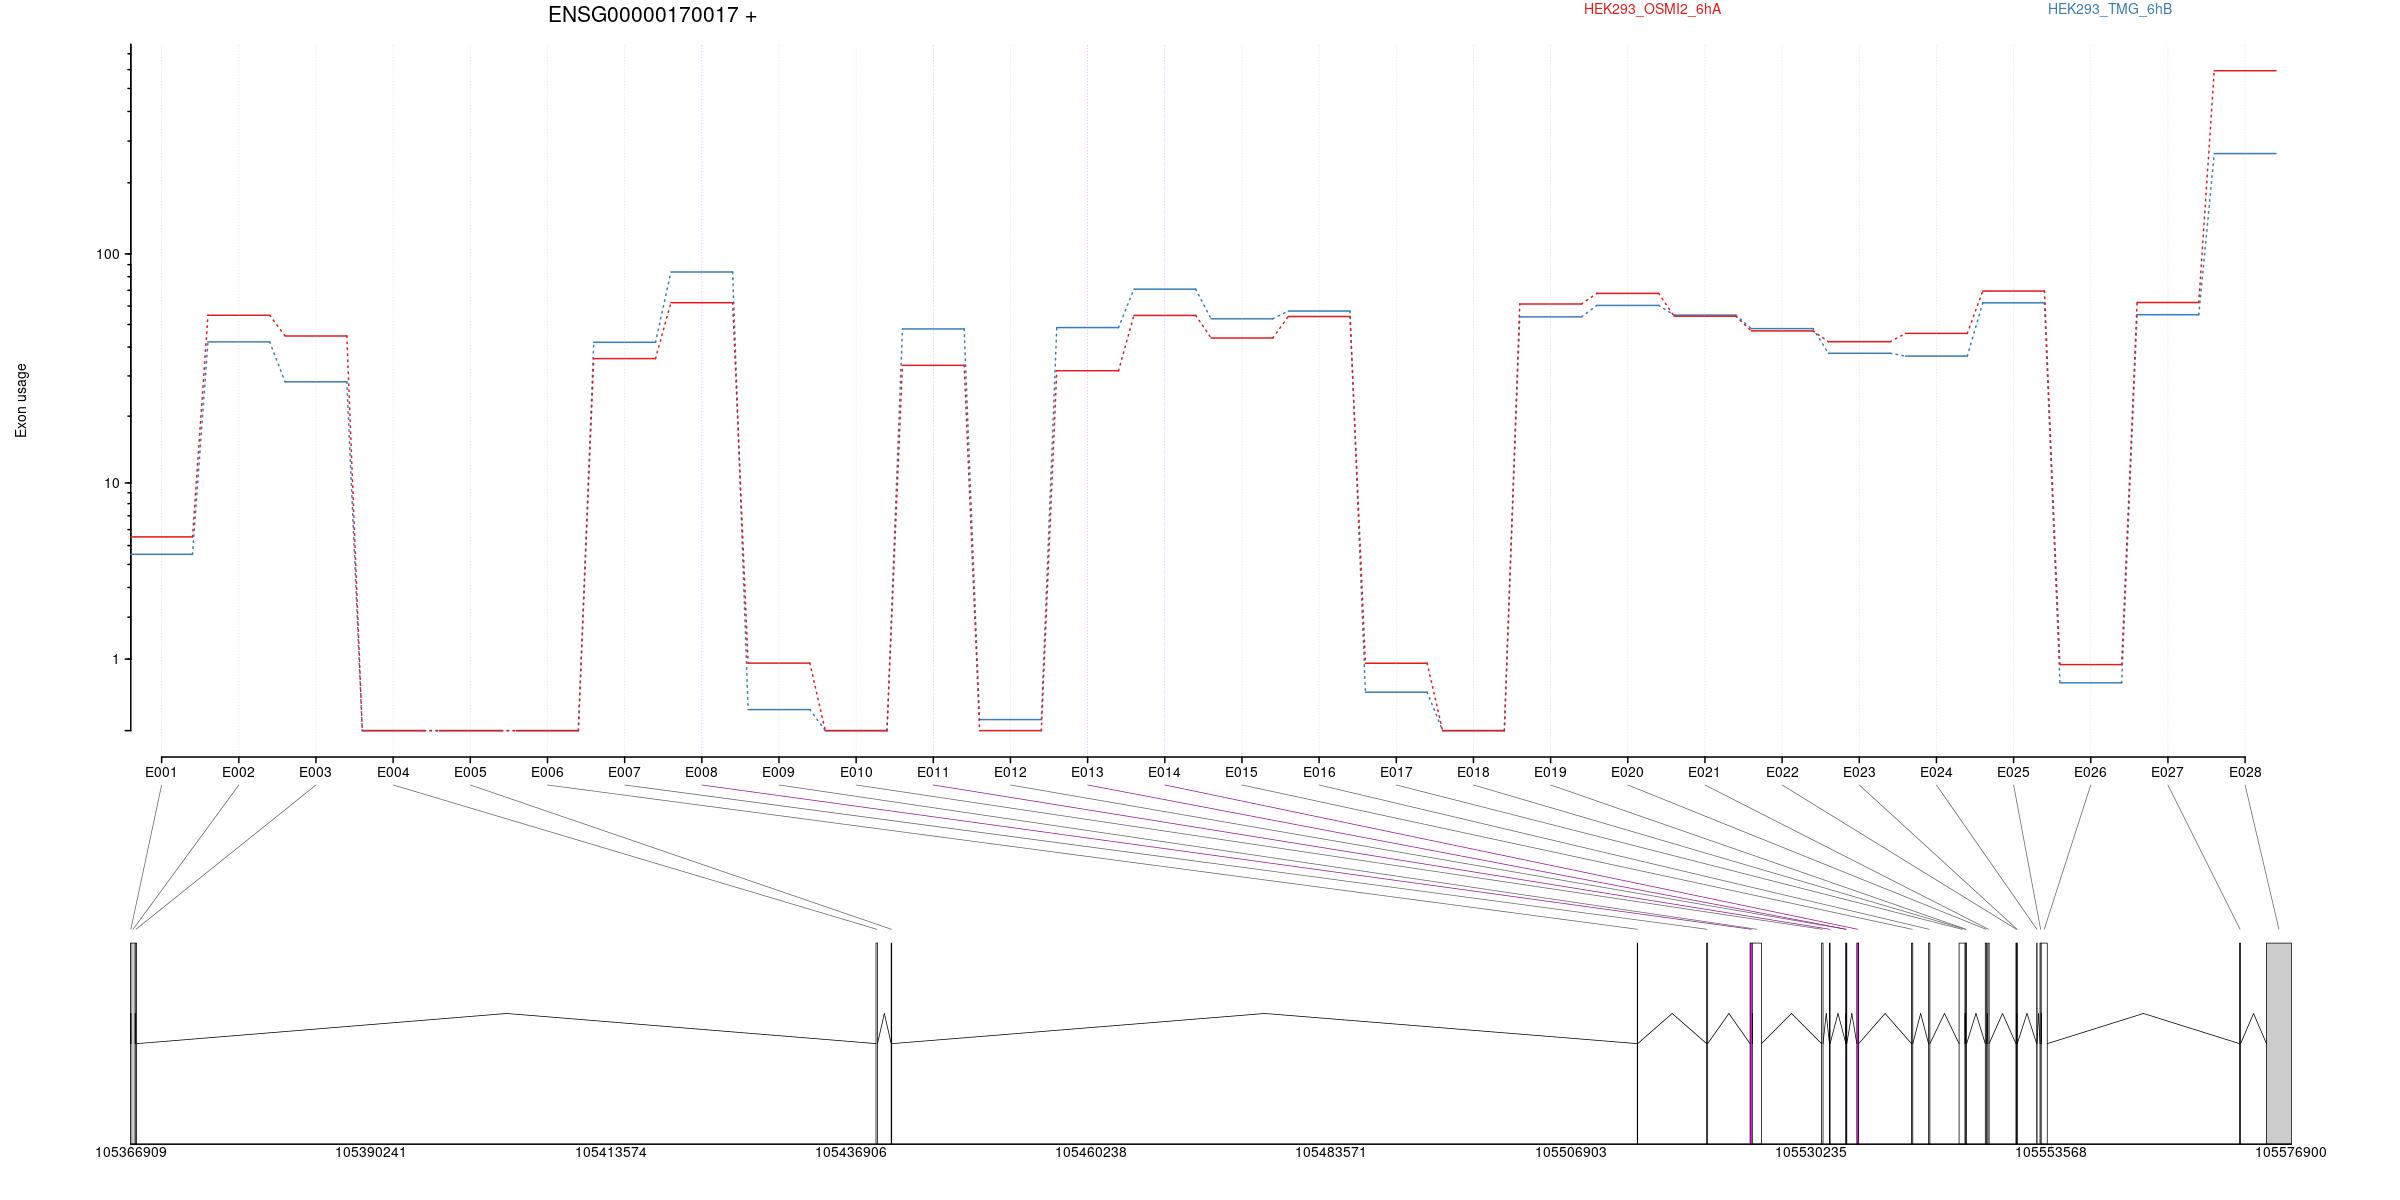This screenshot has height=1200, width=2400.
Task: Click the blue E028 usage line segment
Action: tap(2245, 154)
